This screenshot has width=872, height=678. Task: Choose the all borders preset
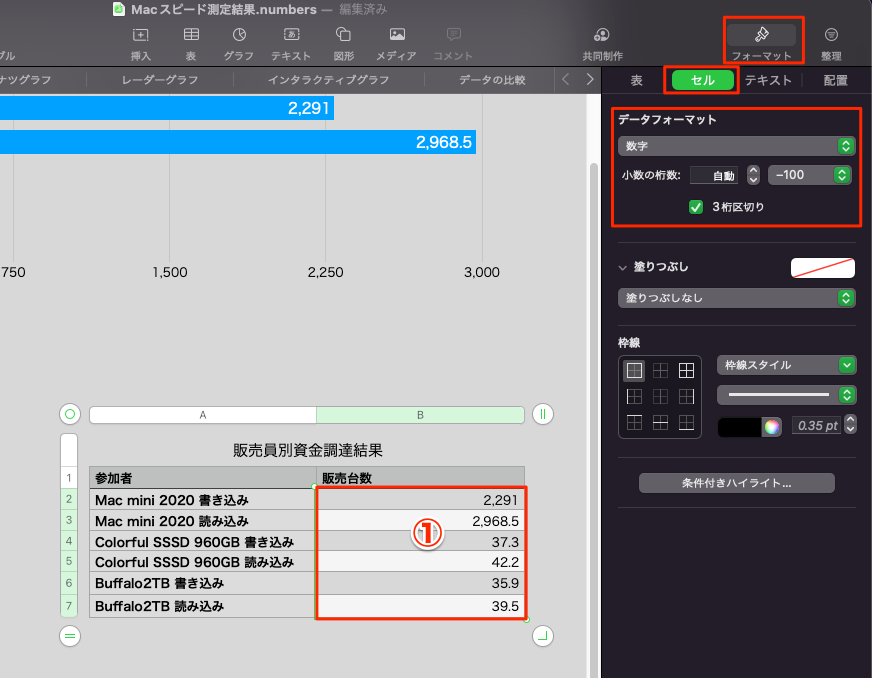tap(686, 370)
